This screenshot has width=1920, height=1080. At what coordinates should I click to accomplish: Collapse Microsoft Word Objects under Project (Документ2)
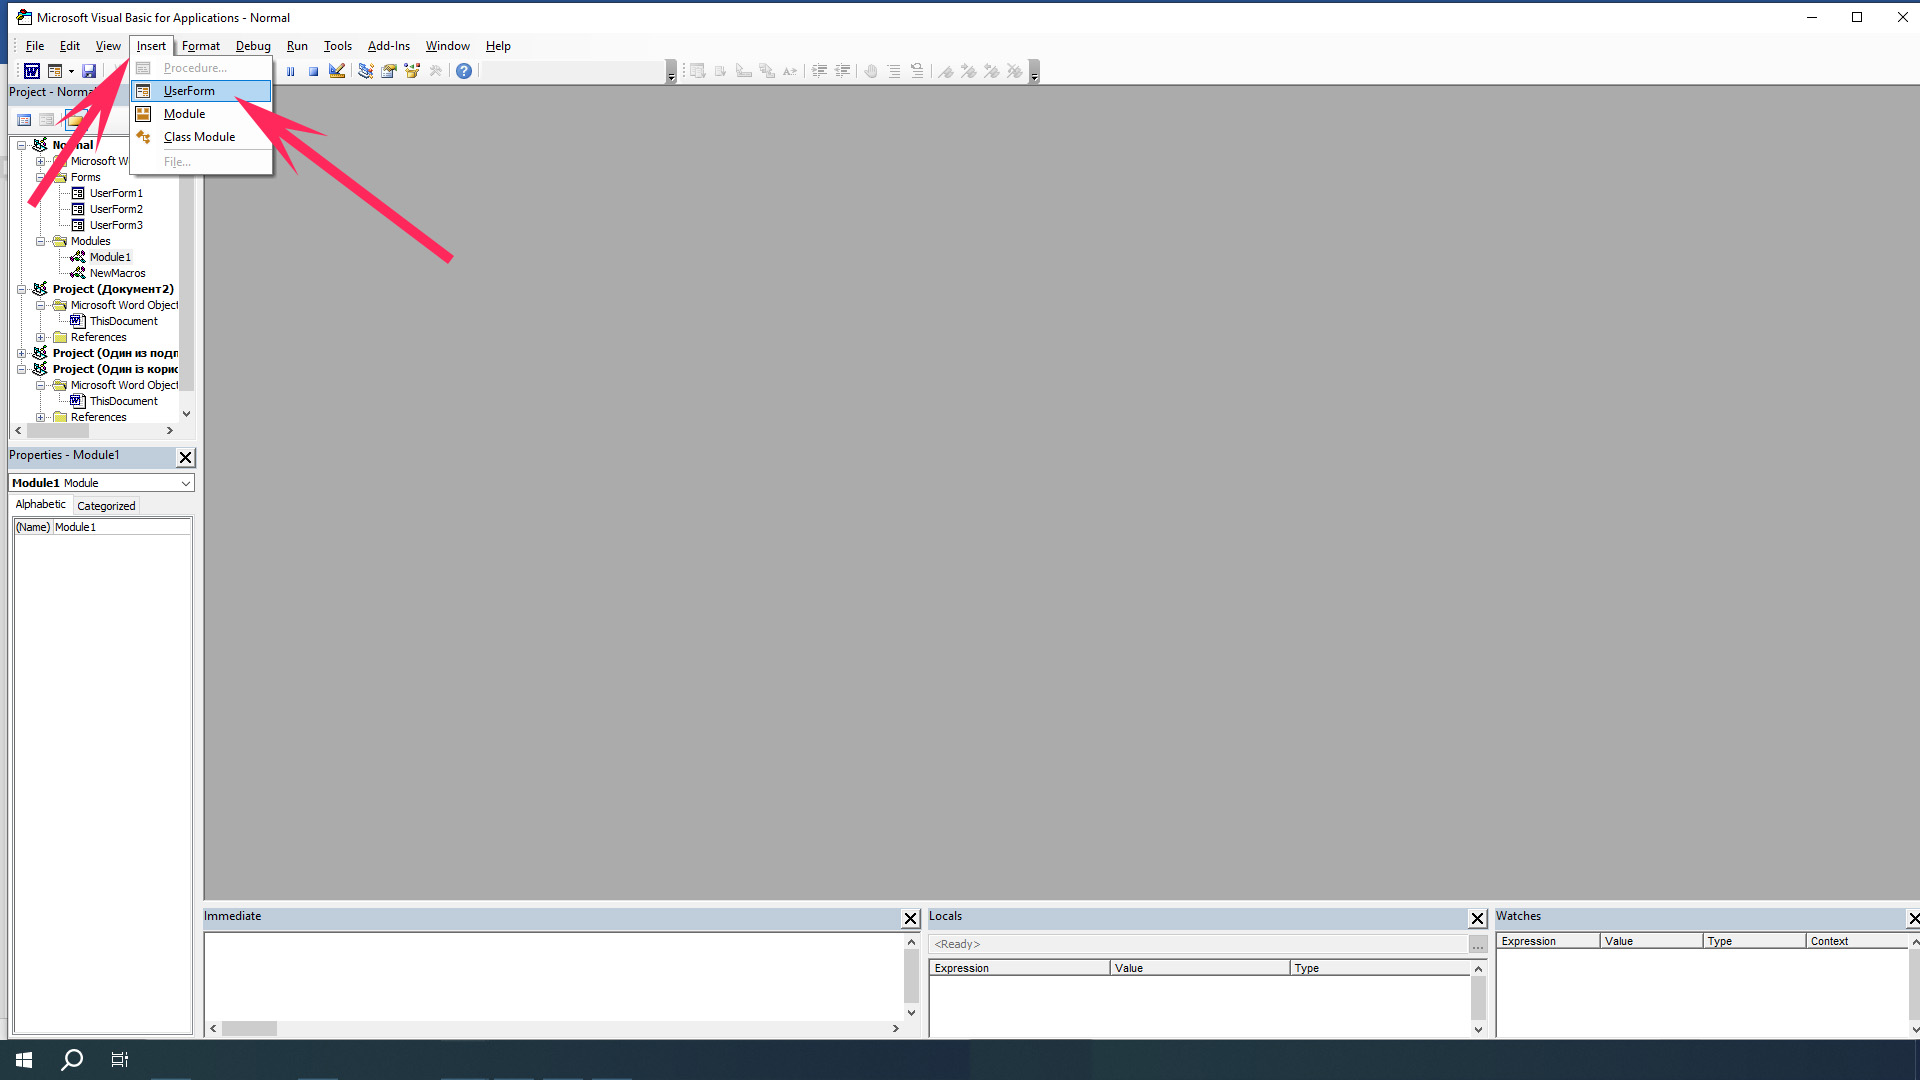coord(41,305)
